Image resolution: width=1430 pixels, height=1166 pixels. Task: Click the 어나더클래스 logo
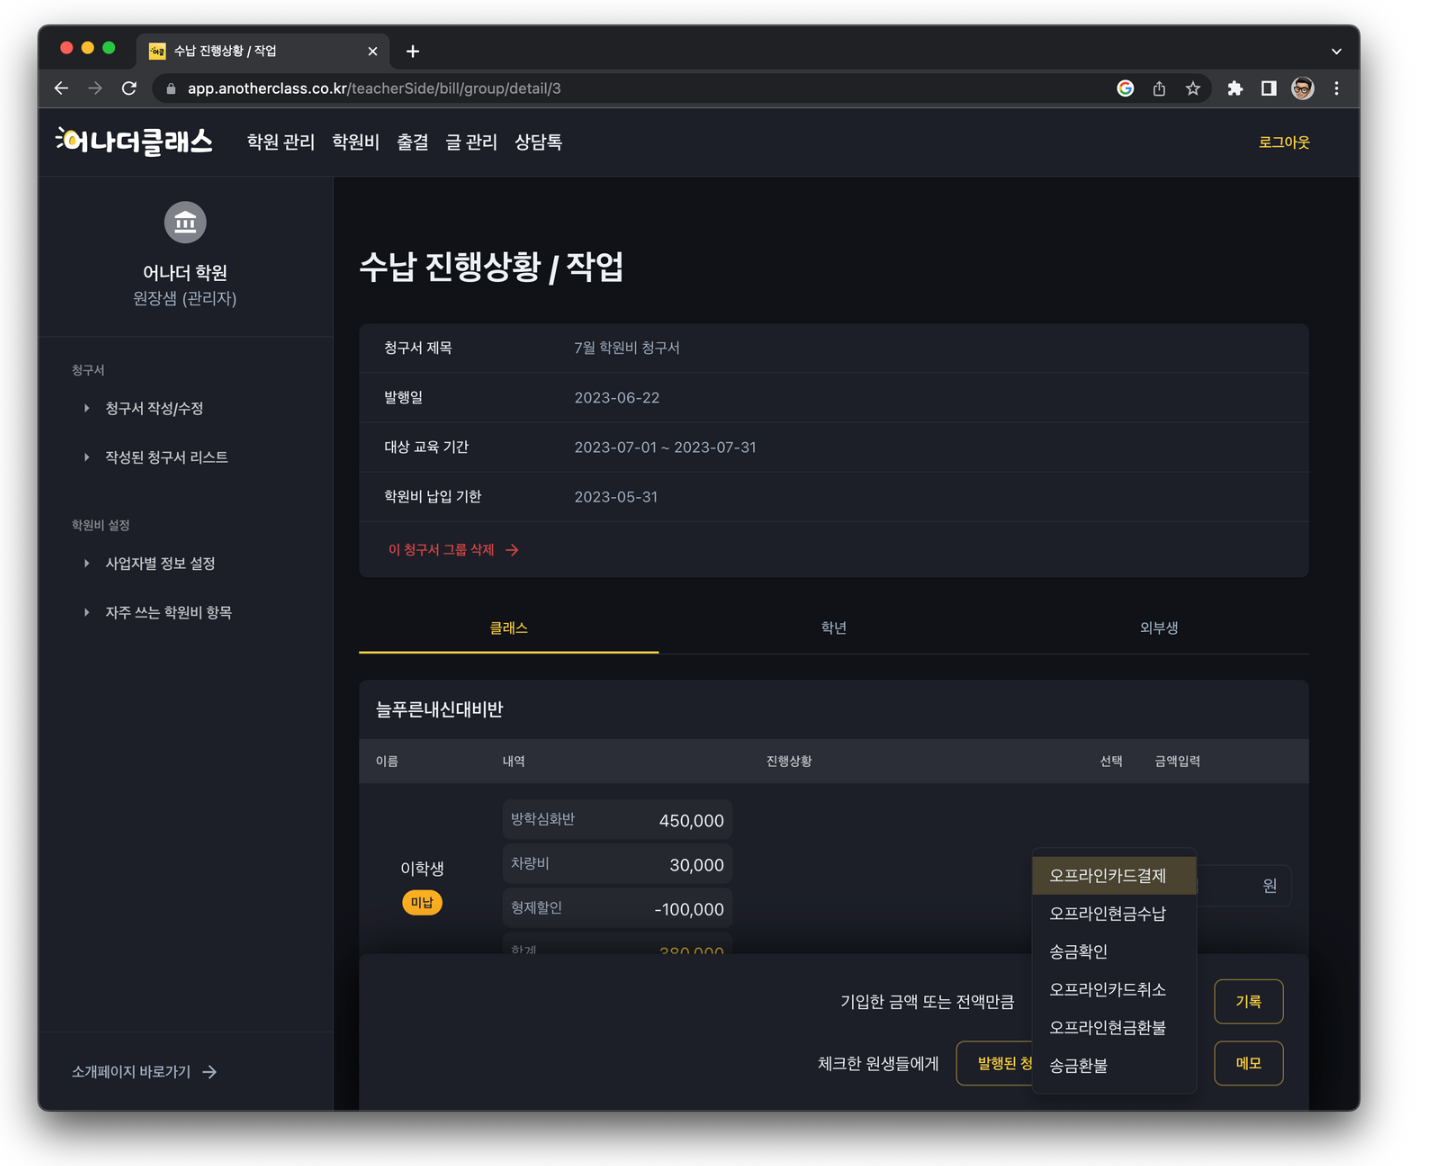pyautogui.click(x=134, y=142)
